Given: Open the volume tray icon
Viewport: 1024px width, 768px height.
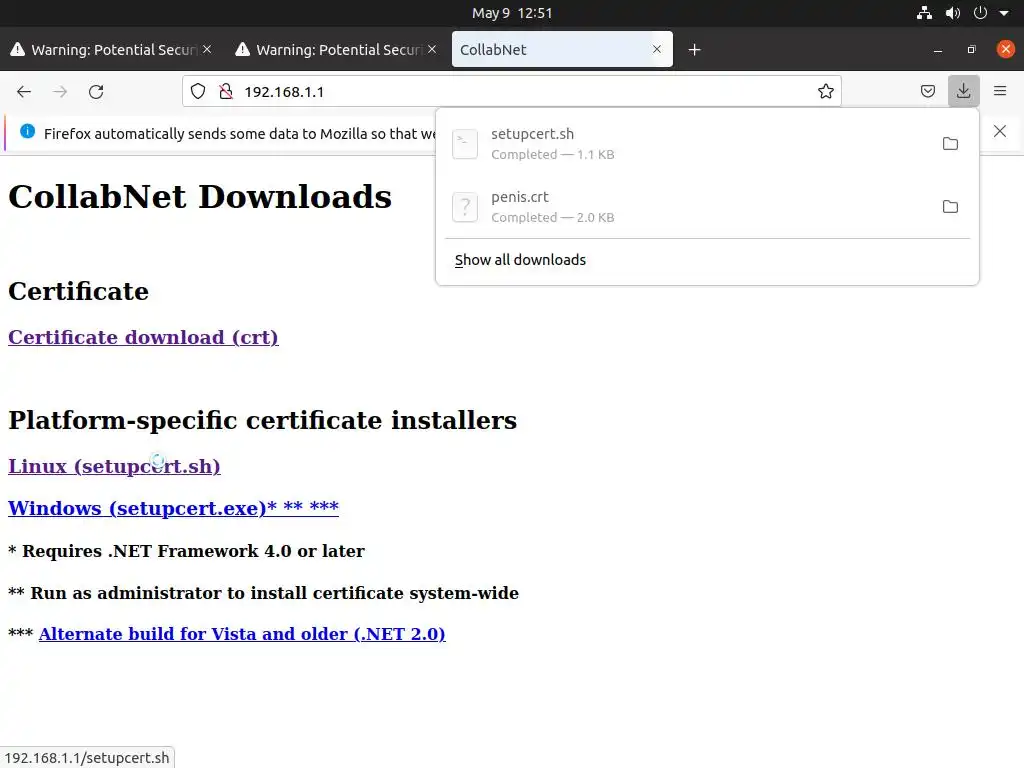Looking at the screenshot, I should (x=953, y=13).
